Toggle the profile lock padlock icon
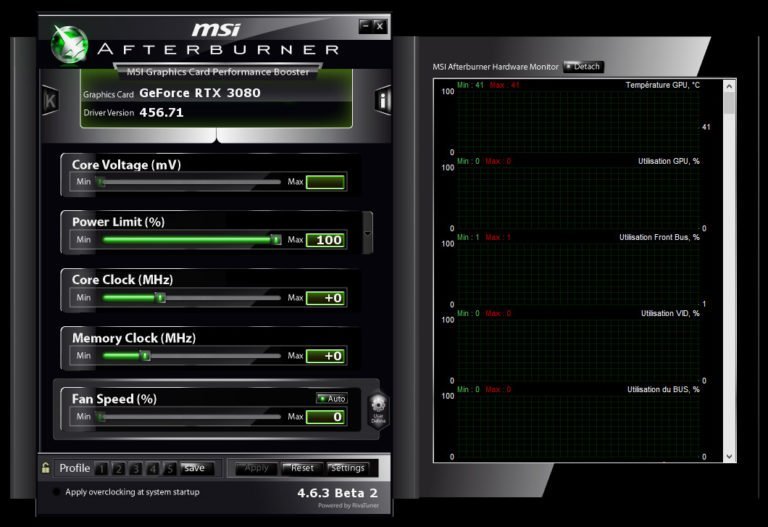 click(x=46, y=468)
